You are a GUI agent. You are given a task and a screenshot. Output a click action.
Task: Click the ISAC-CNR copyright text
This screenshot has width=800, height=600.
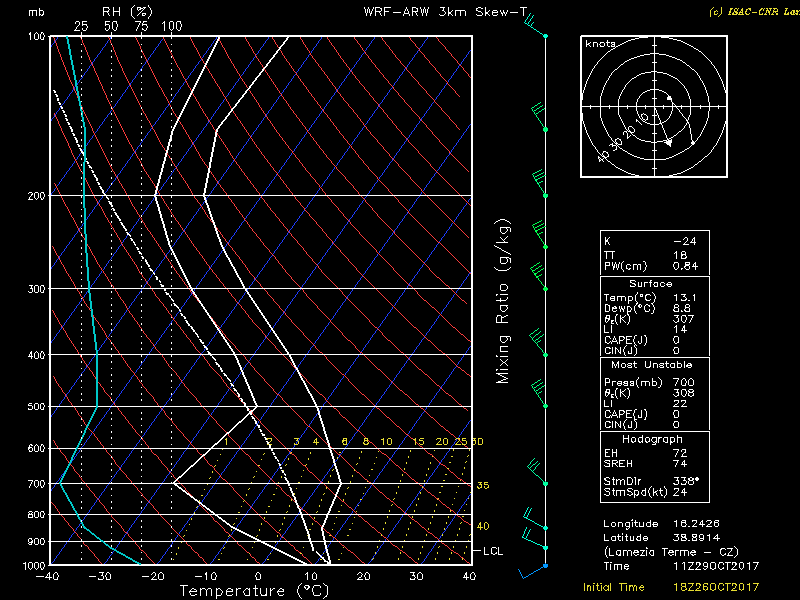point(754,12)
